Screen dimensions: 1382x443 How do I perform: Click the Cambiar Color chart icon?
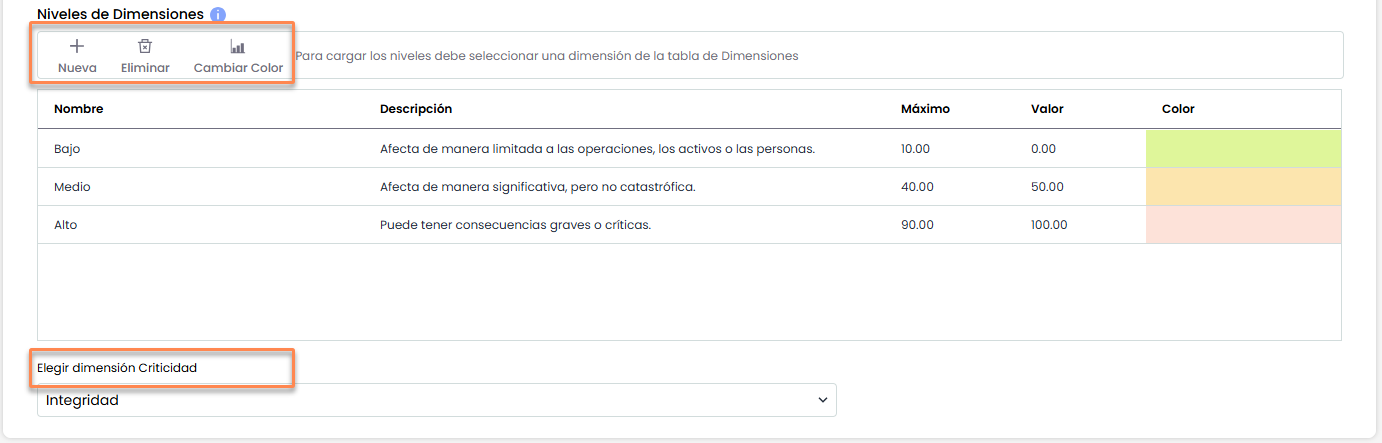tap(238, 47)
